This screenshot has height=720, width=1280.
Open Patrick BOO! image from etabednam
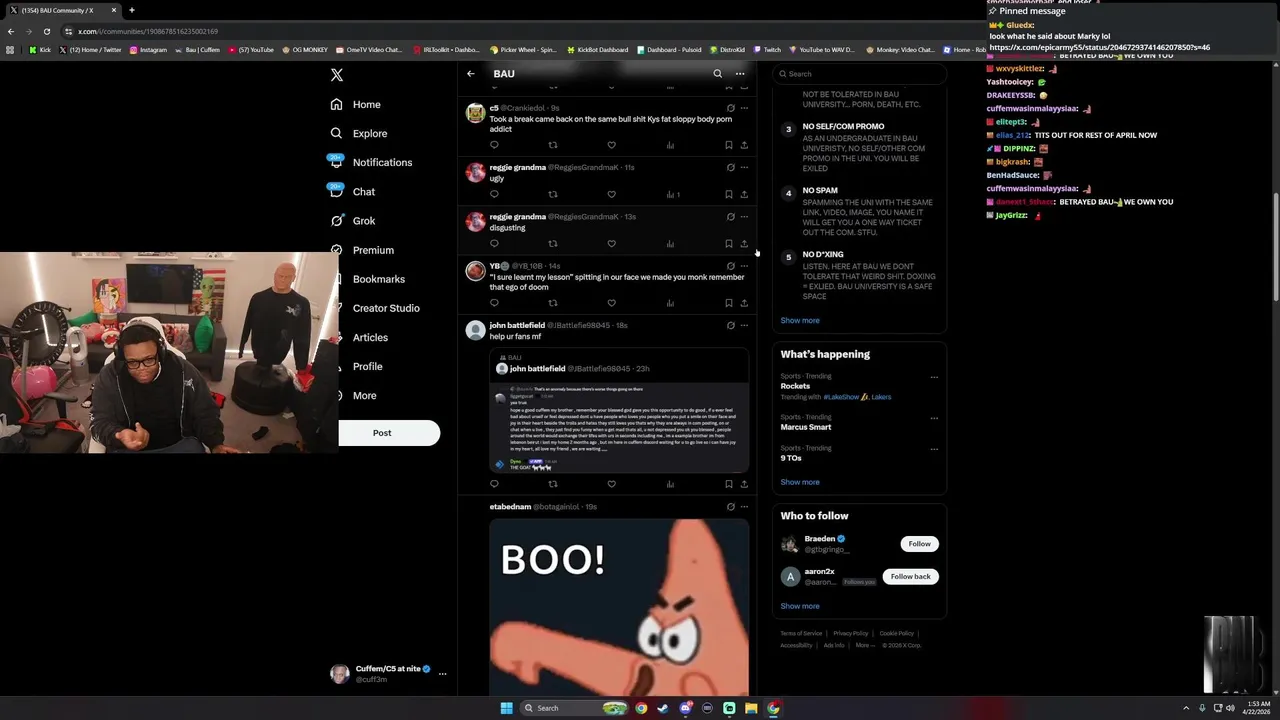(619, 607)
